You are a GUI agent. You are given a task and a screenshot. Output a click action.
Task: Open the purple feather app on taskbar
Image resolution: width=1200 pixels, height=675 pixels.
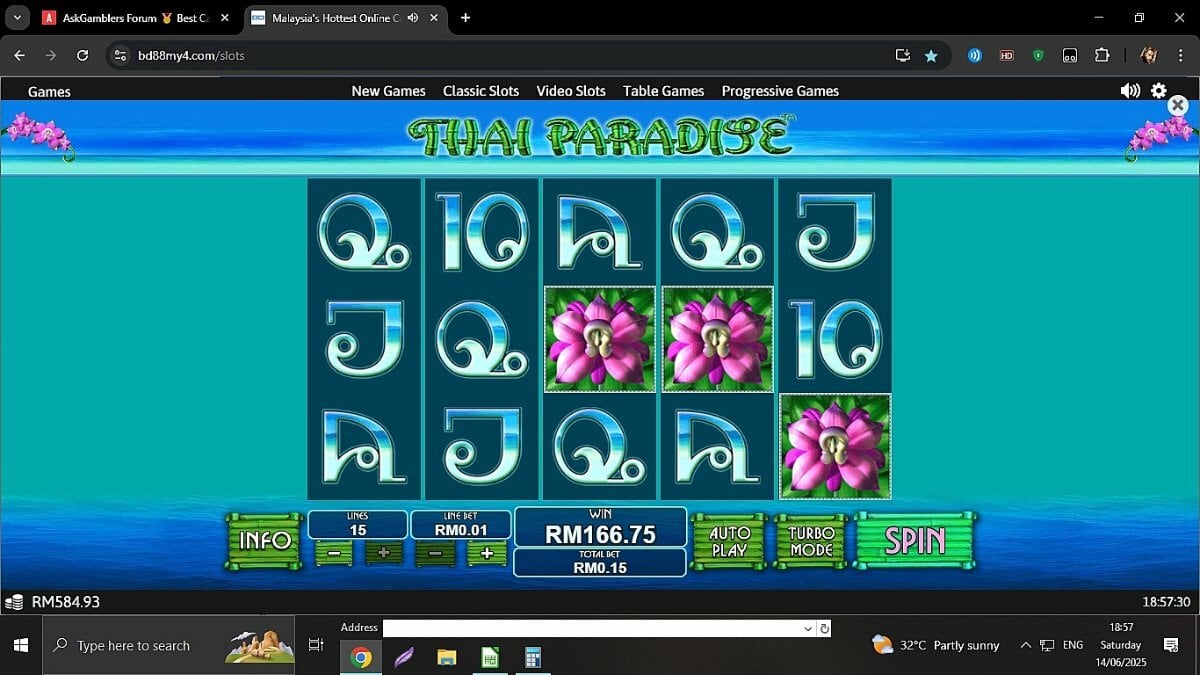[x=404, y=657]
